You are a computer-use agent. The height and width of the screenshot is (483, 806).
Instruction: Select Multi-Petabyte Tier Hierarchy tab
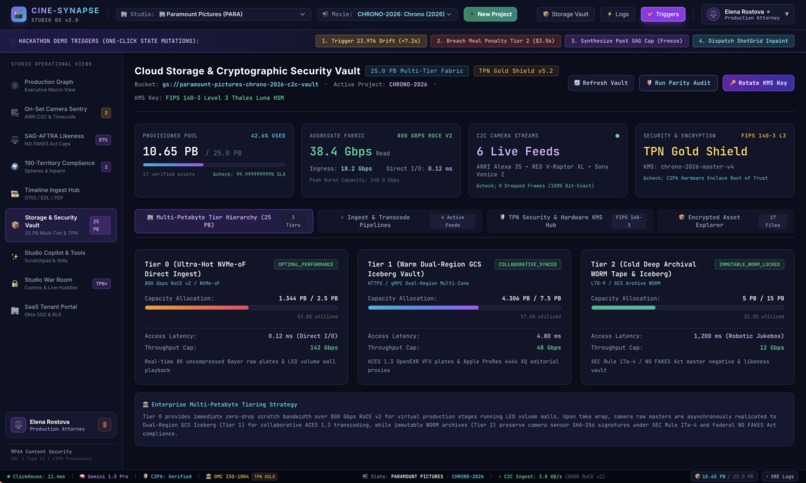coord(224,221)
